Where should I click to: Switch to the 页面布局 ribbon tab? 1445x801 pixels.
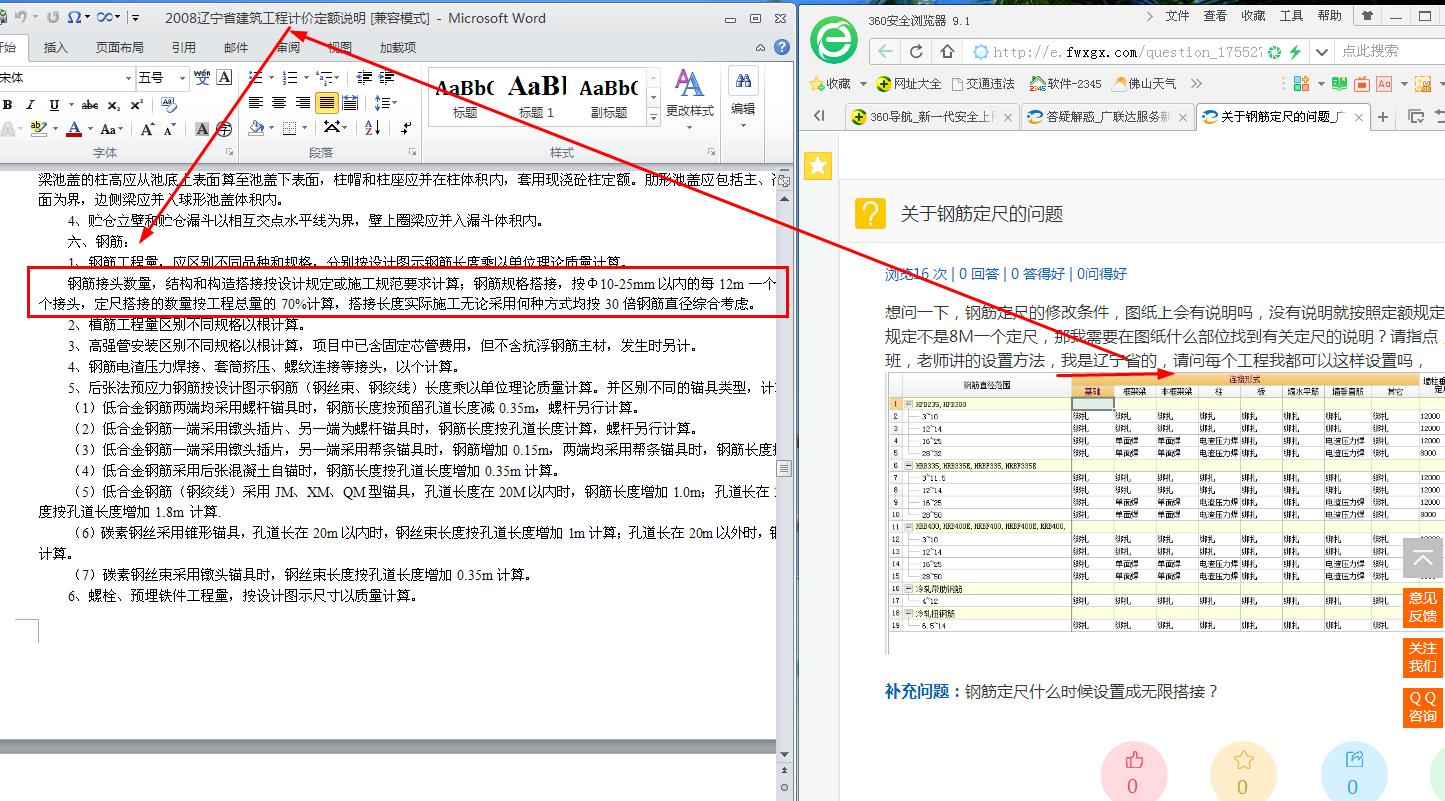pos(119,47)
